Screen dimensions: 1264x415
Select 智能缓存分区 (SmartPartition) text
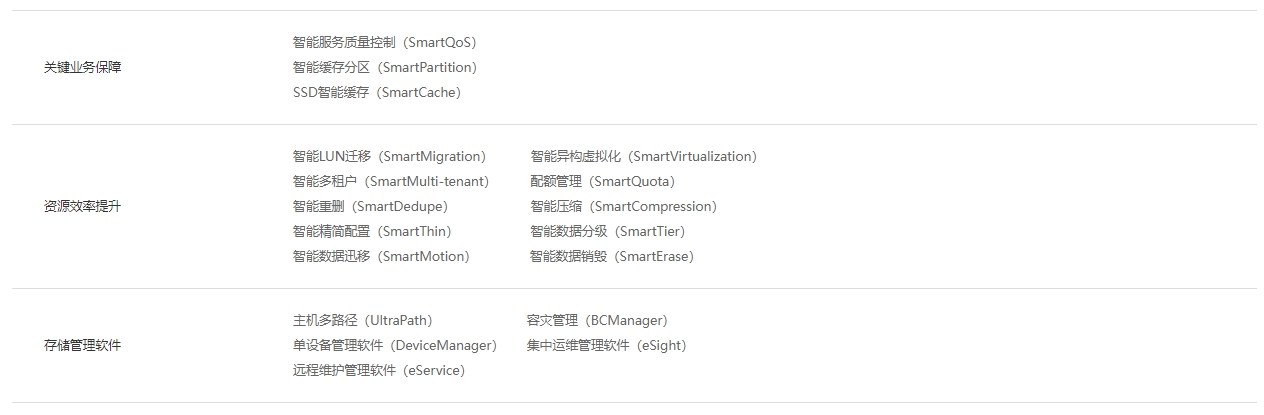point(385,68)
